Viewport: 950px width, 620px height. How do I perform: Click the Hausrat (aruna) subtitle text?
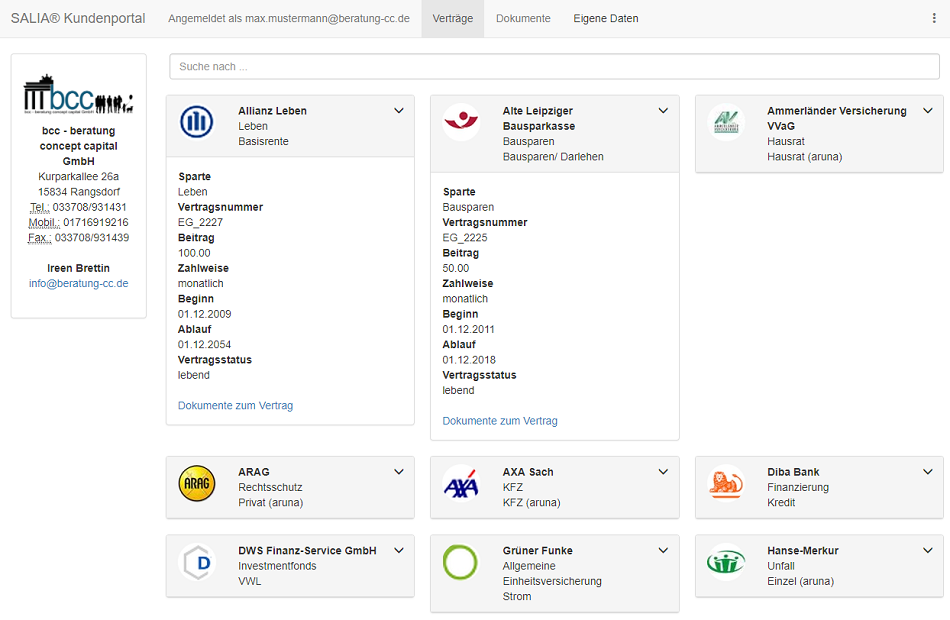(805, 156)
